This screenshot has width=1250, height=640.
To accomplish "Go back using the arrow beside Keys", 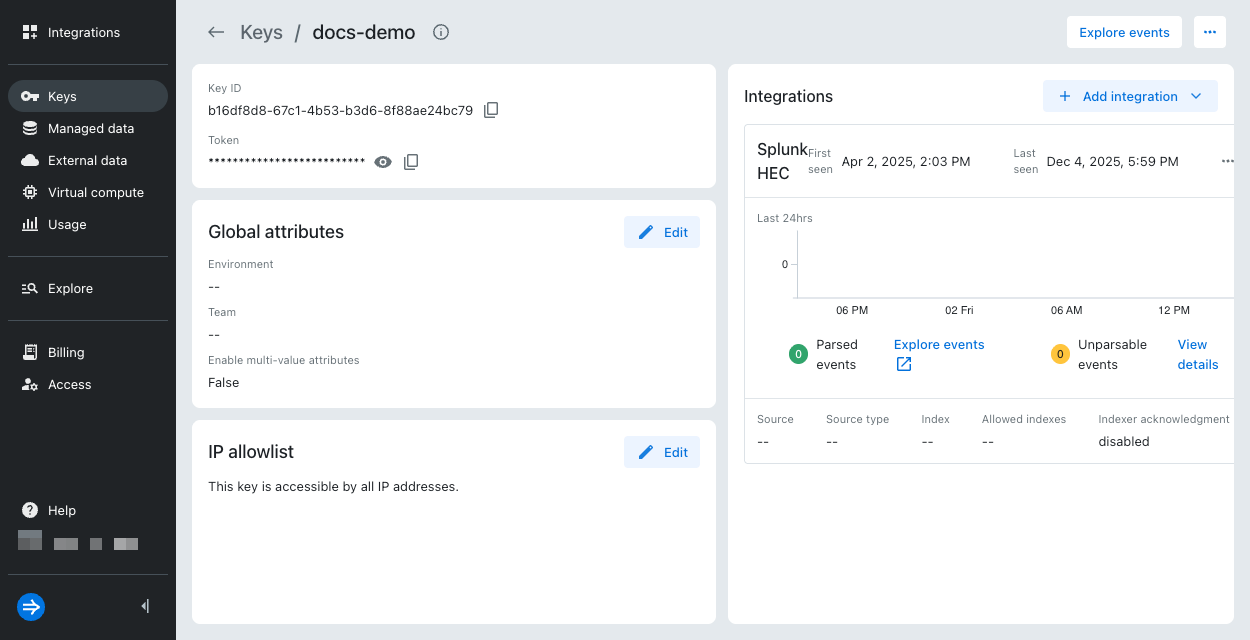I will coord(216,32).
